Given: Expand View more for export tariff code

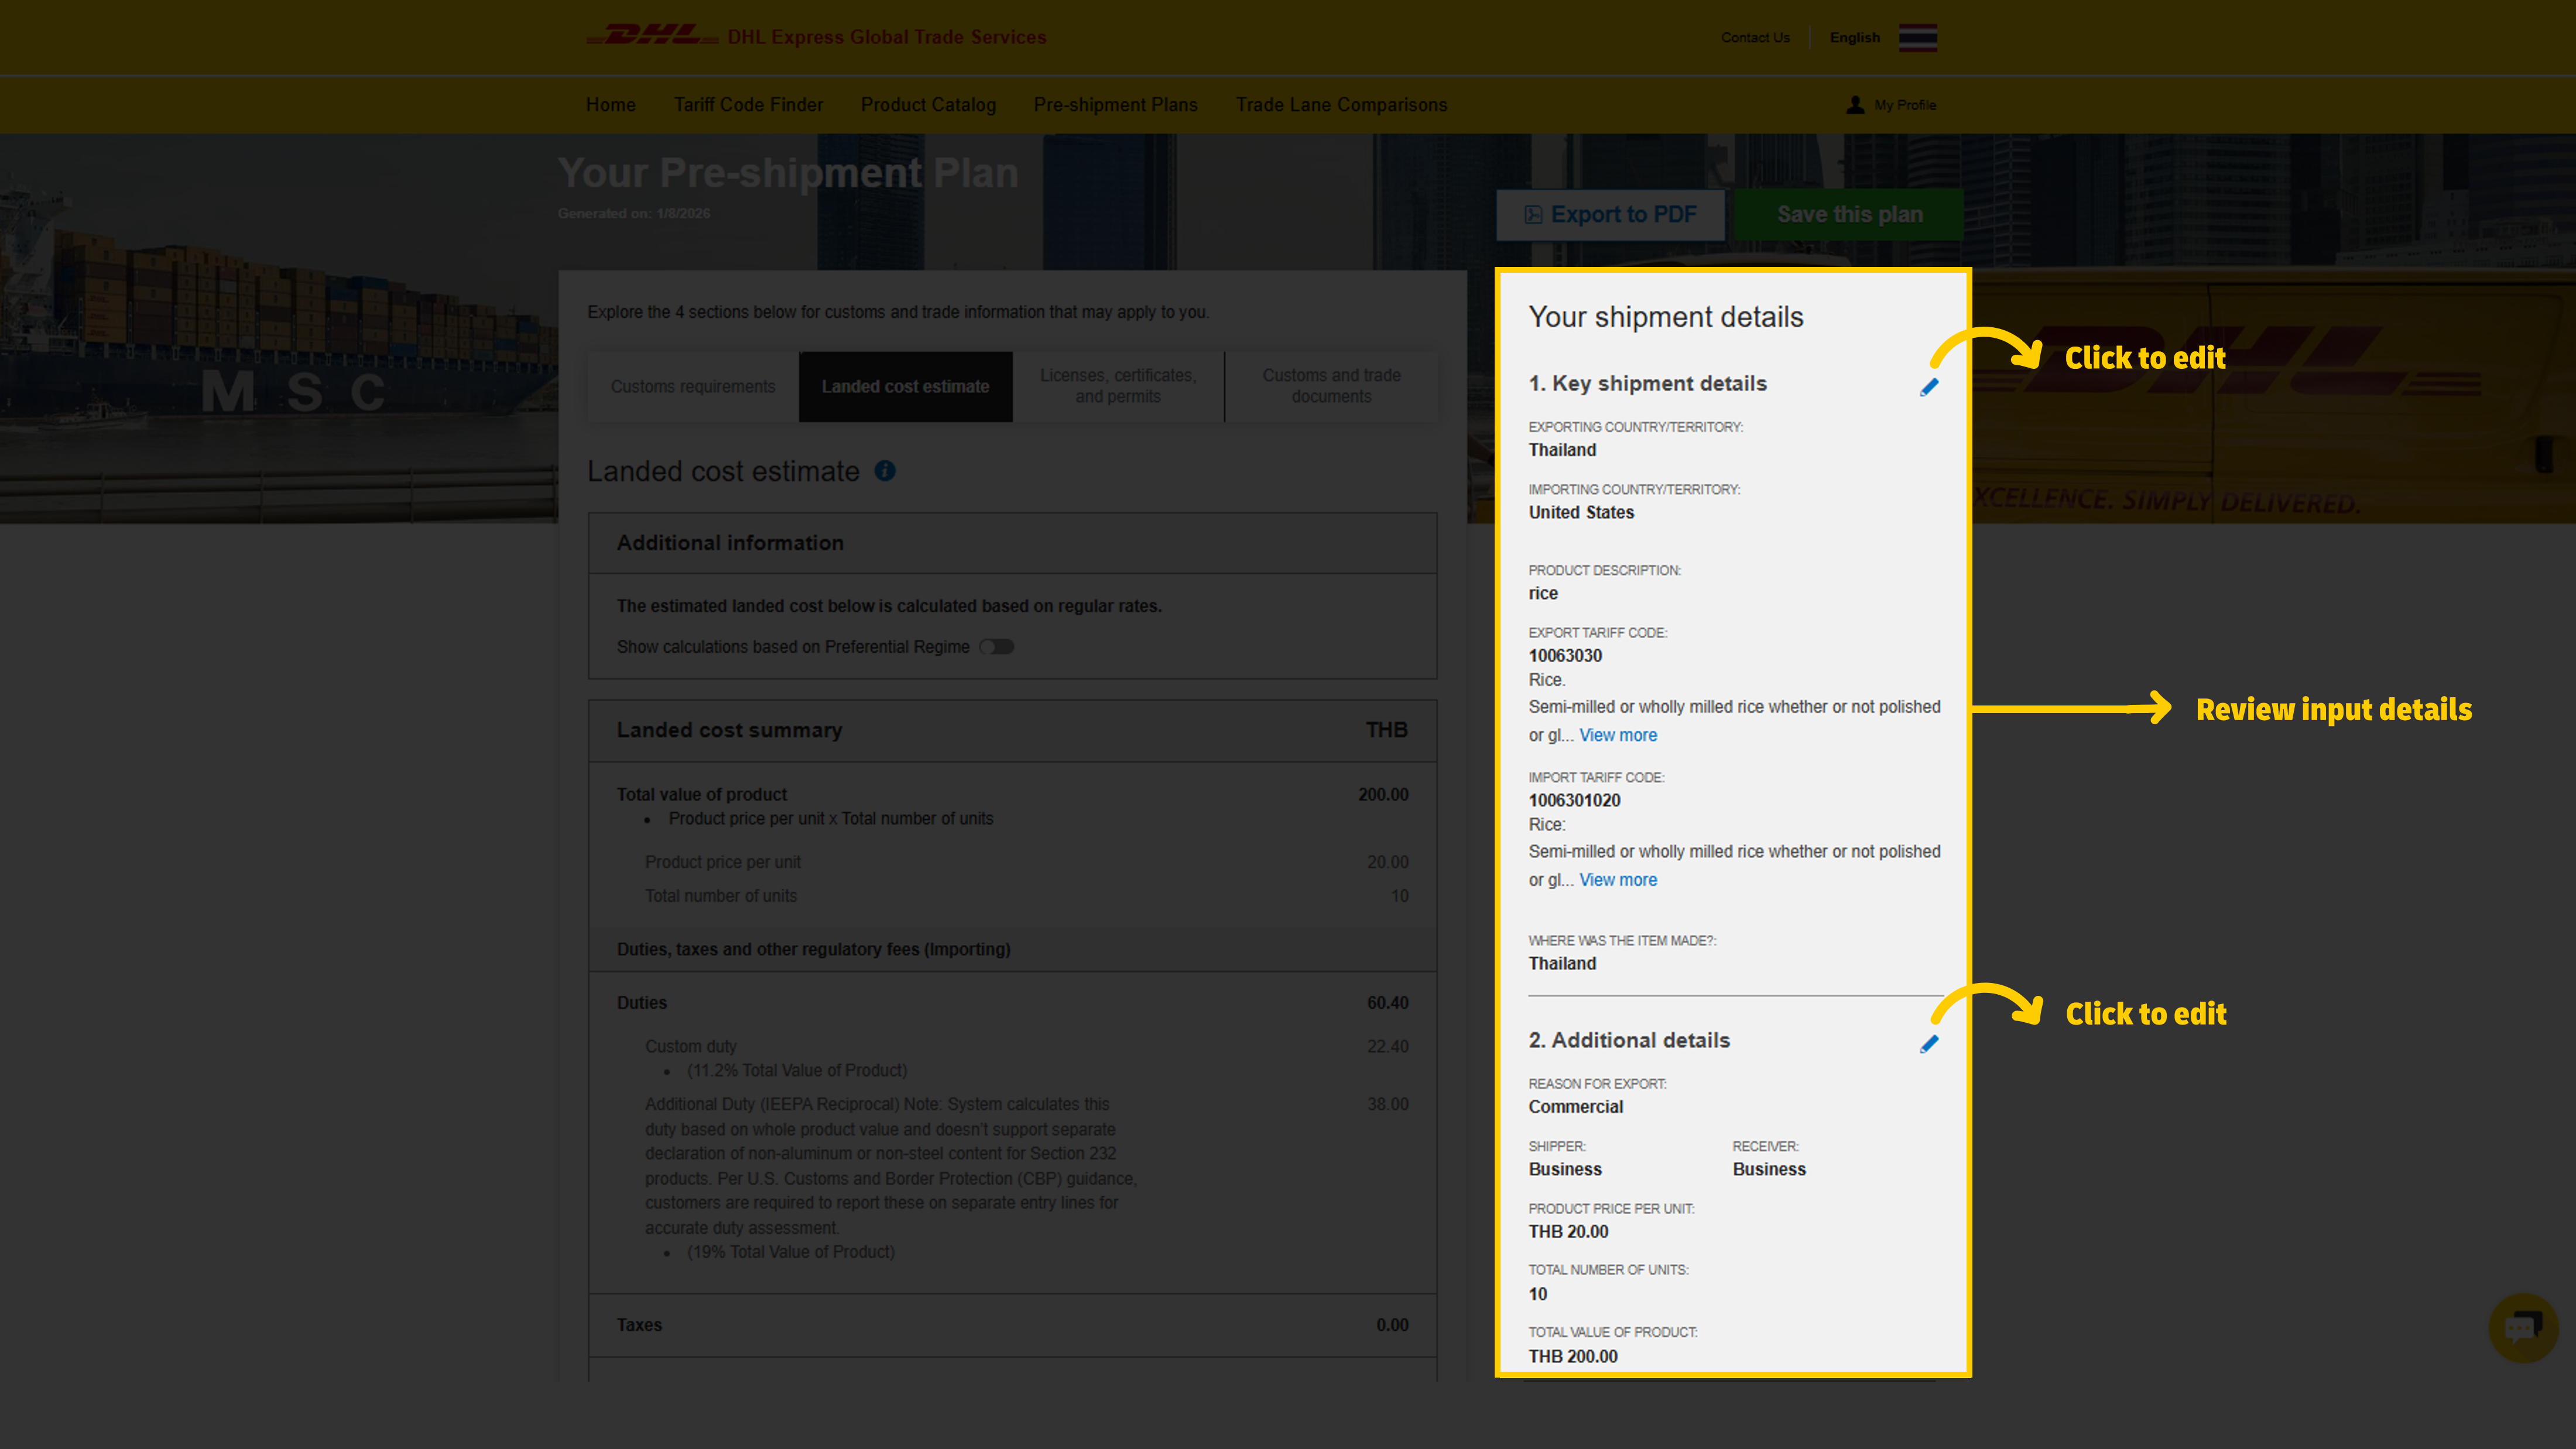Looking at the screenshot, I should click(1617, 735).
